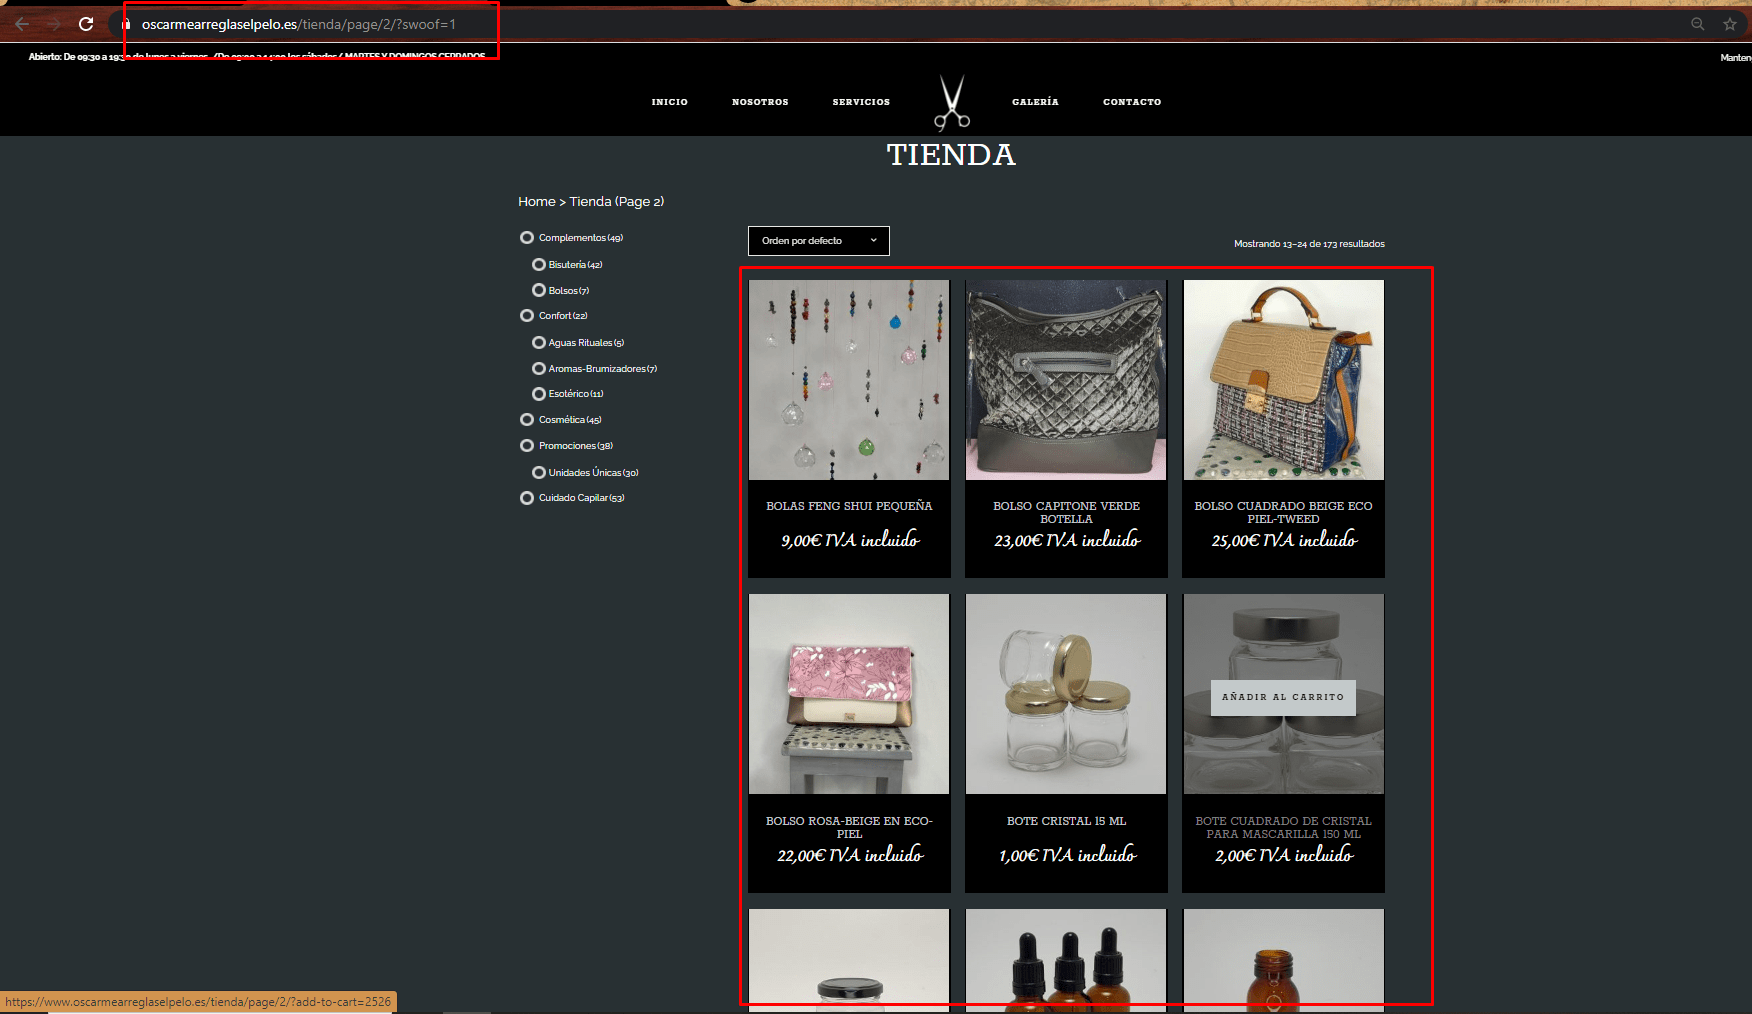The width and height of the screenshot is (1752, 1014).
Task: Open the CONTACTO menu item
Action: pyautogui.click(x=1132, y=102)
